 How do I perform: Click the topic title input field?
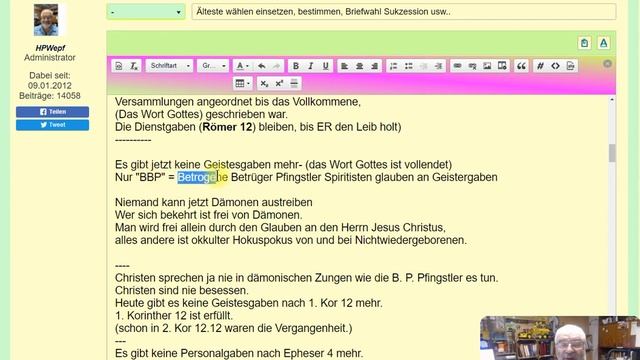pos(404,12)
